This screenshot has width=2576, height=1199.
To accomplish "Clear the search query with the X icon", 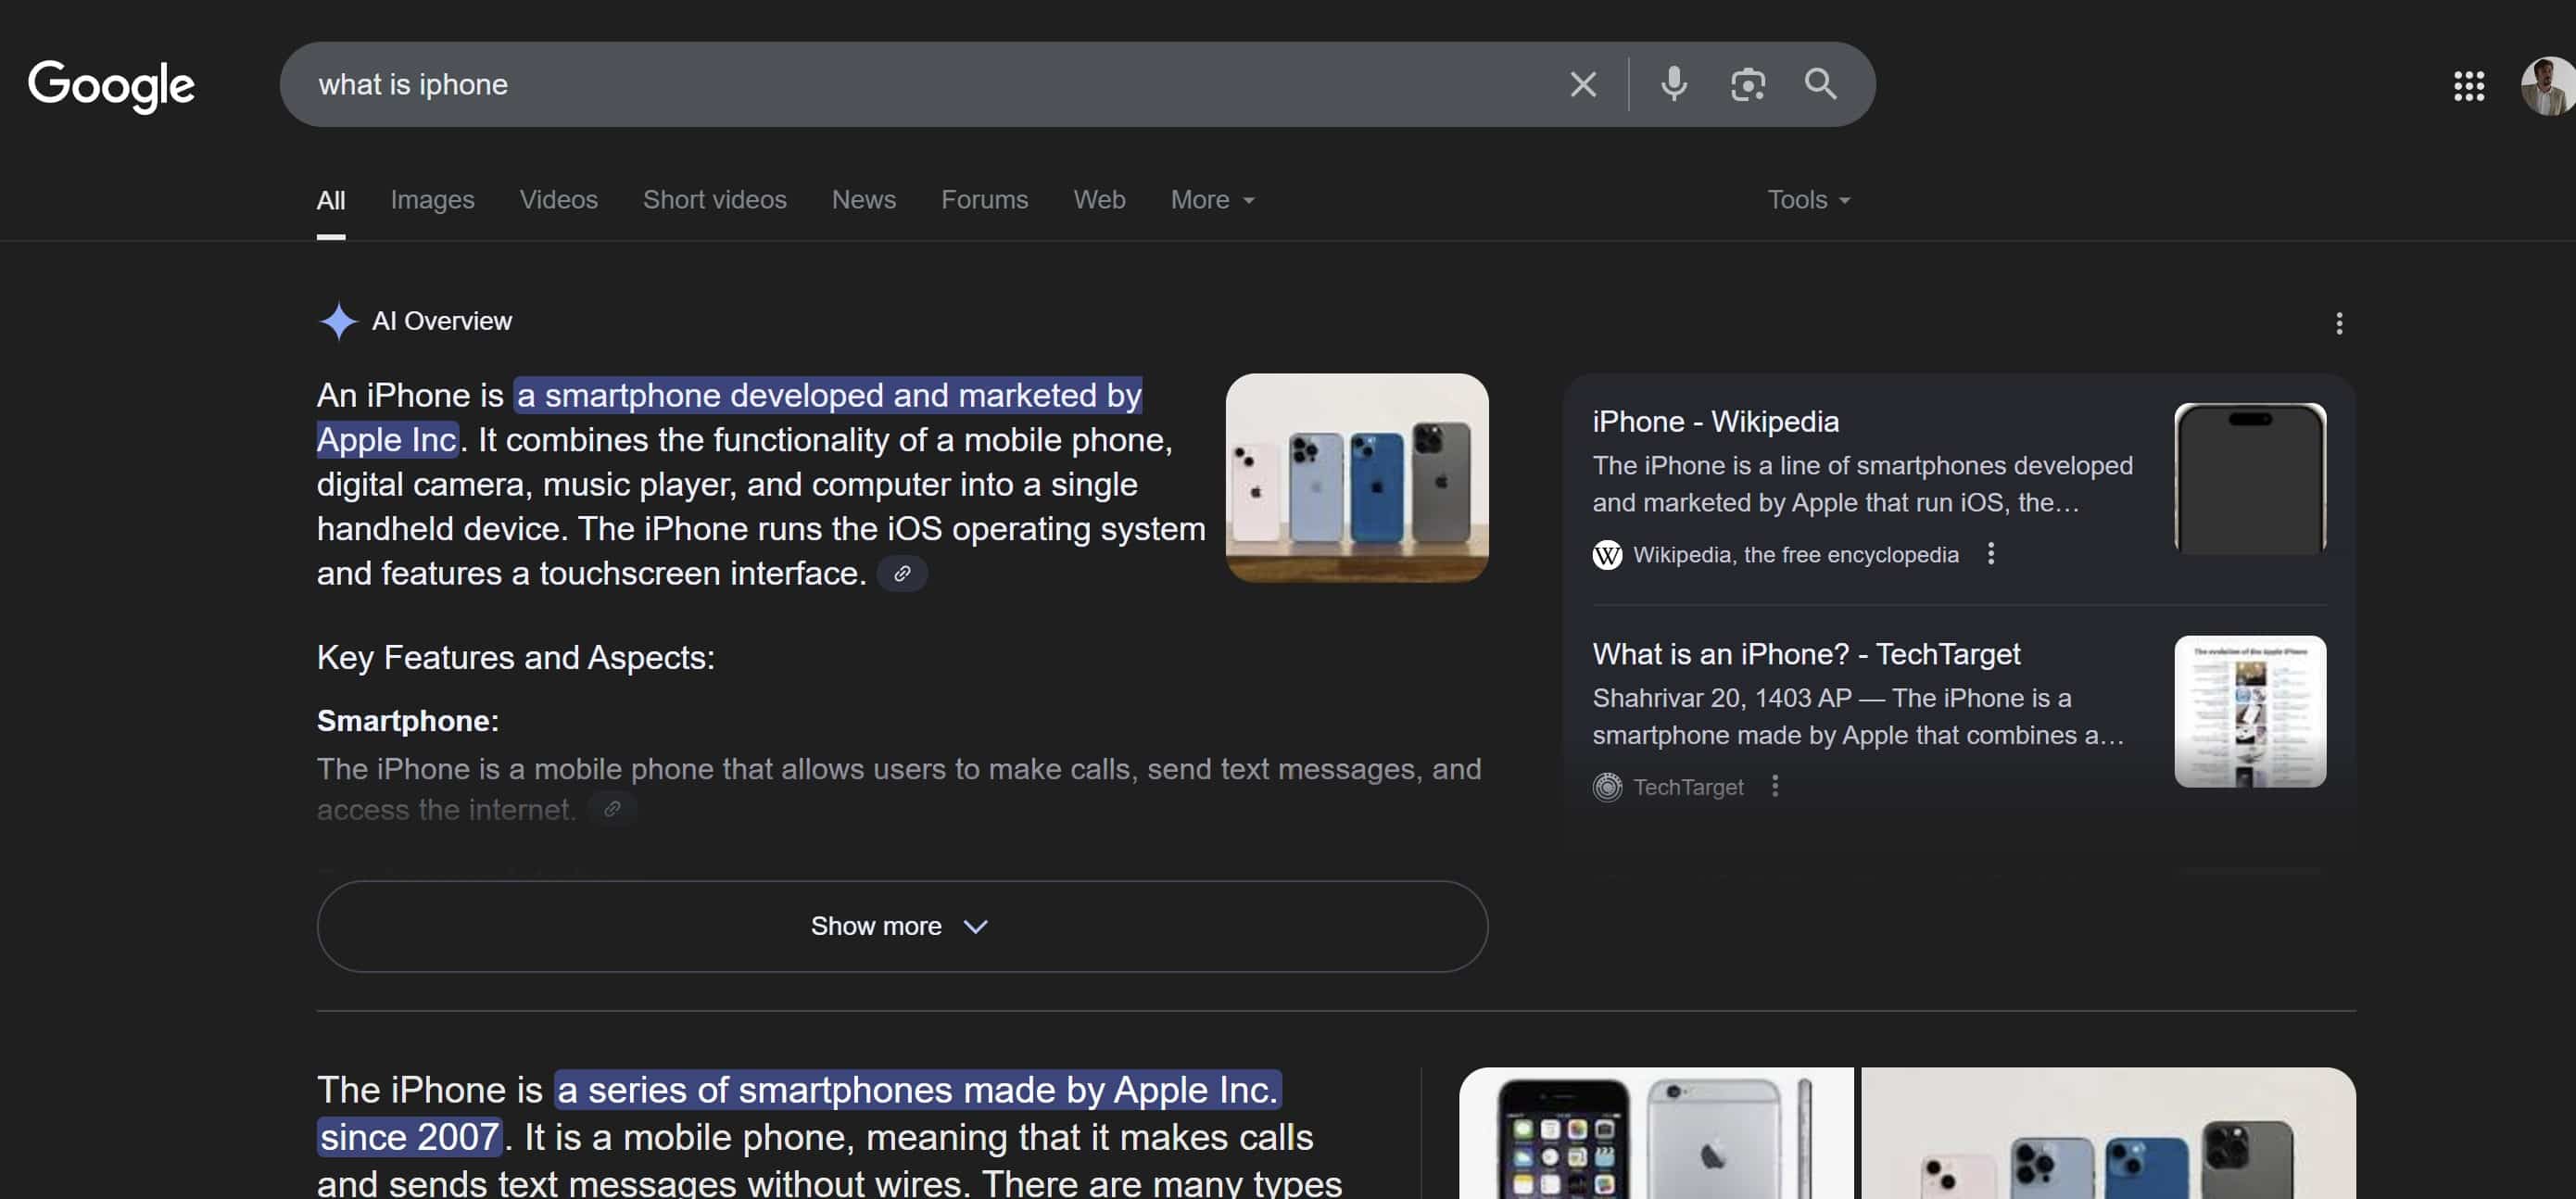I will pyautogui.click(x=1582, y=84).
